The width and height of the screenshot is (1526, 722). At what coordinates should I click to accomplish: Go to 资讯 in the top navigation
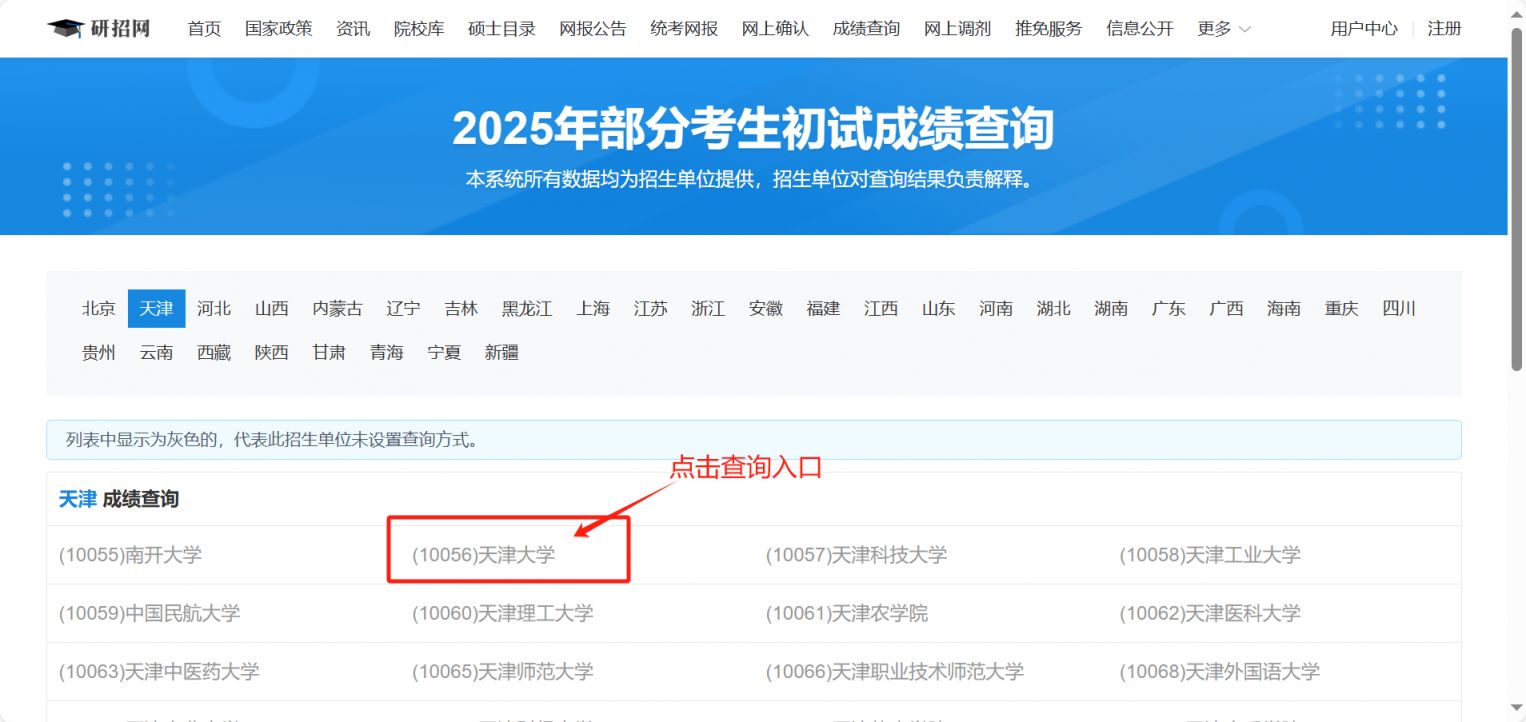[353, 29]
